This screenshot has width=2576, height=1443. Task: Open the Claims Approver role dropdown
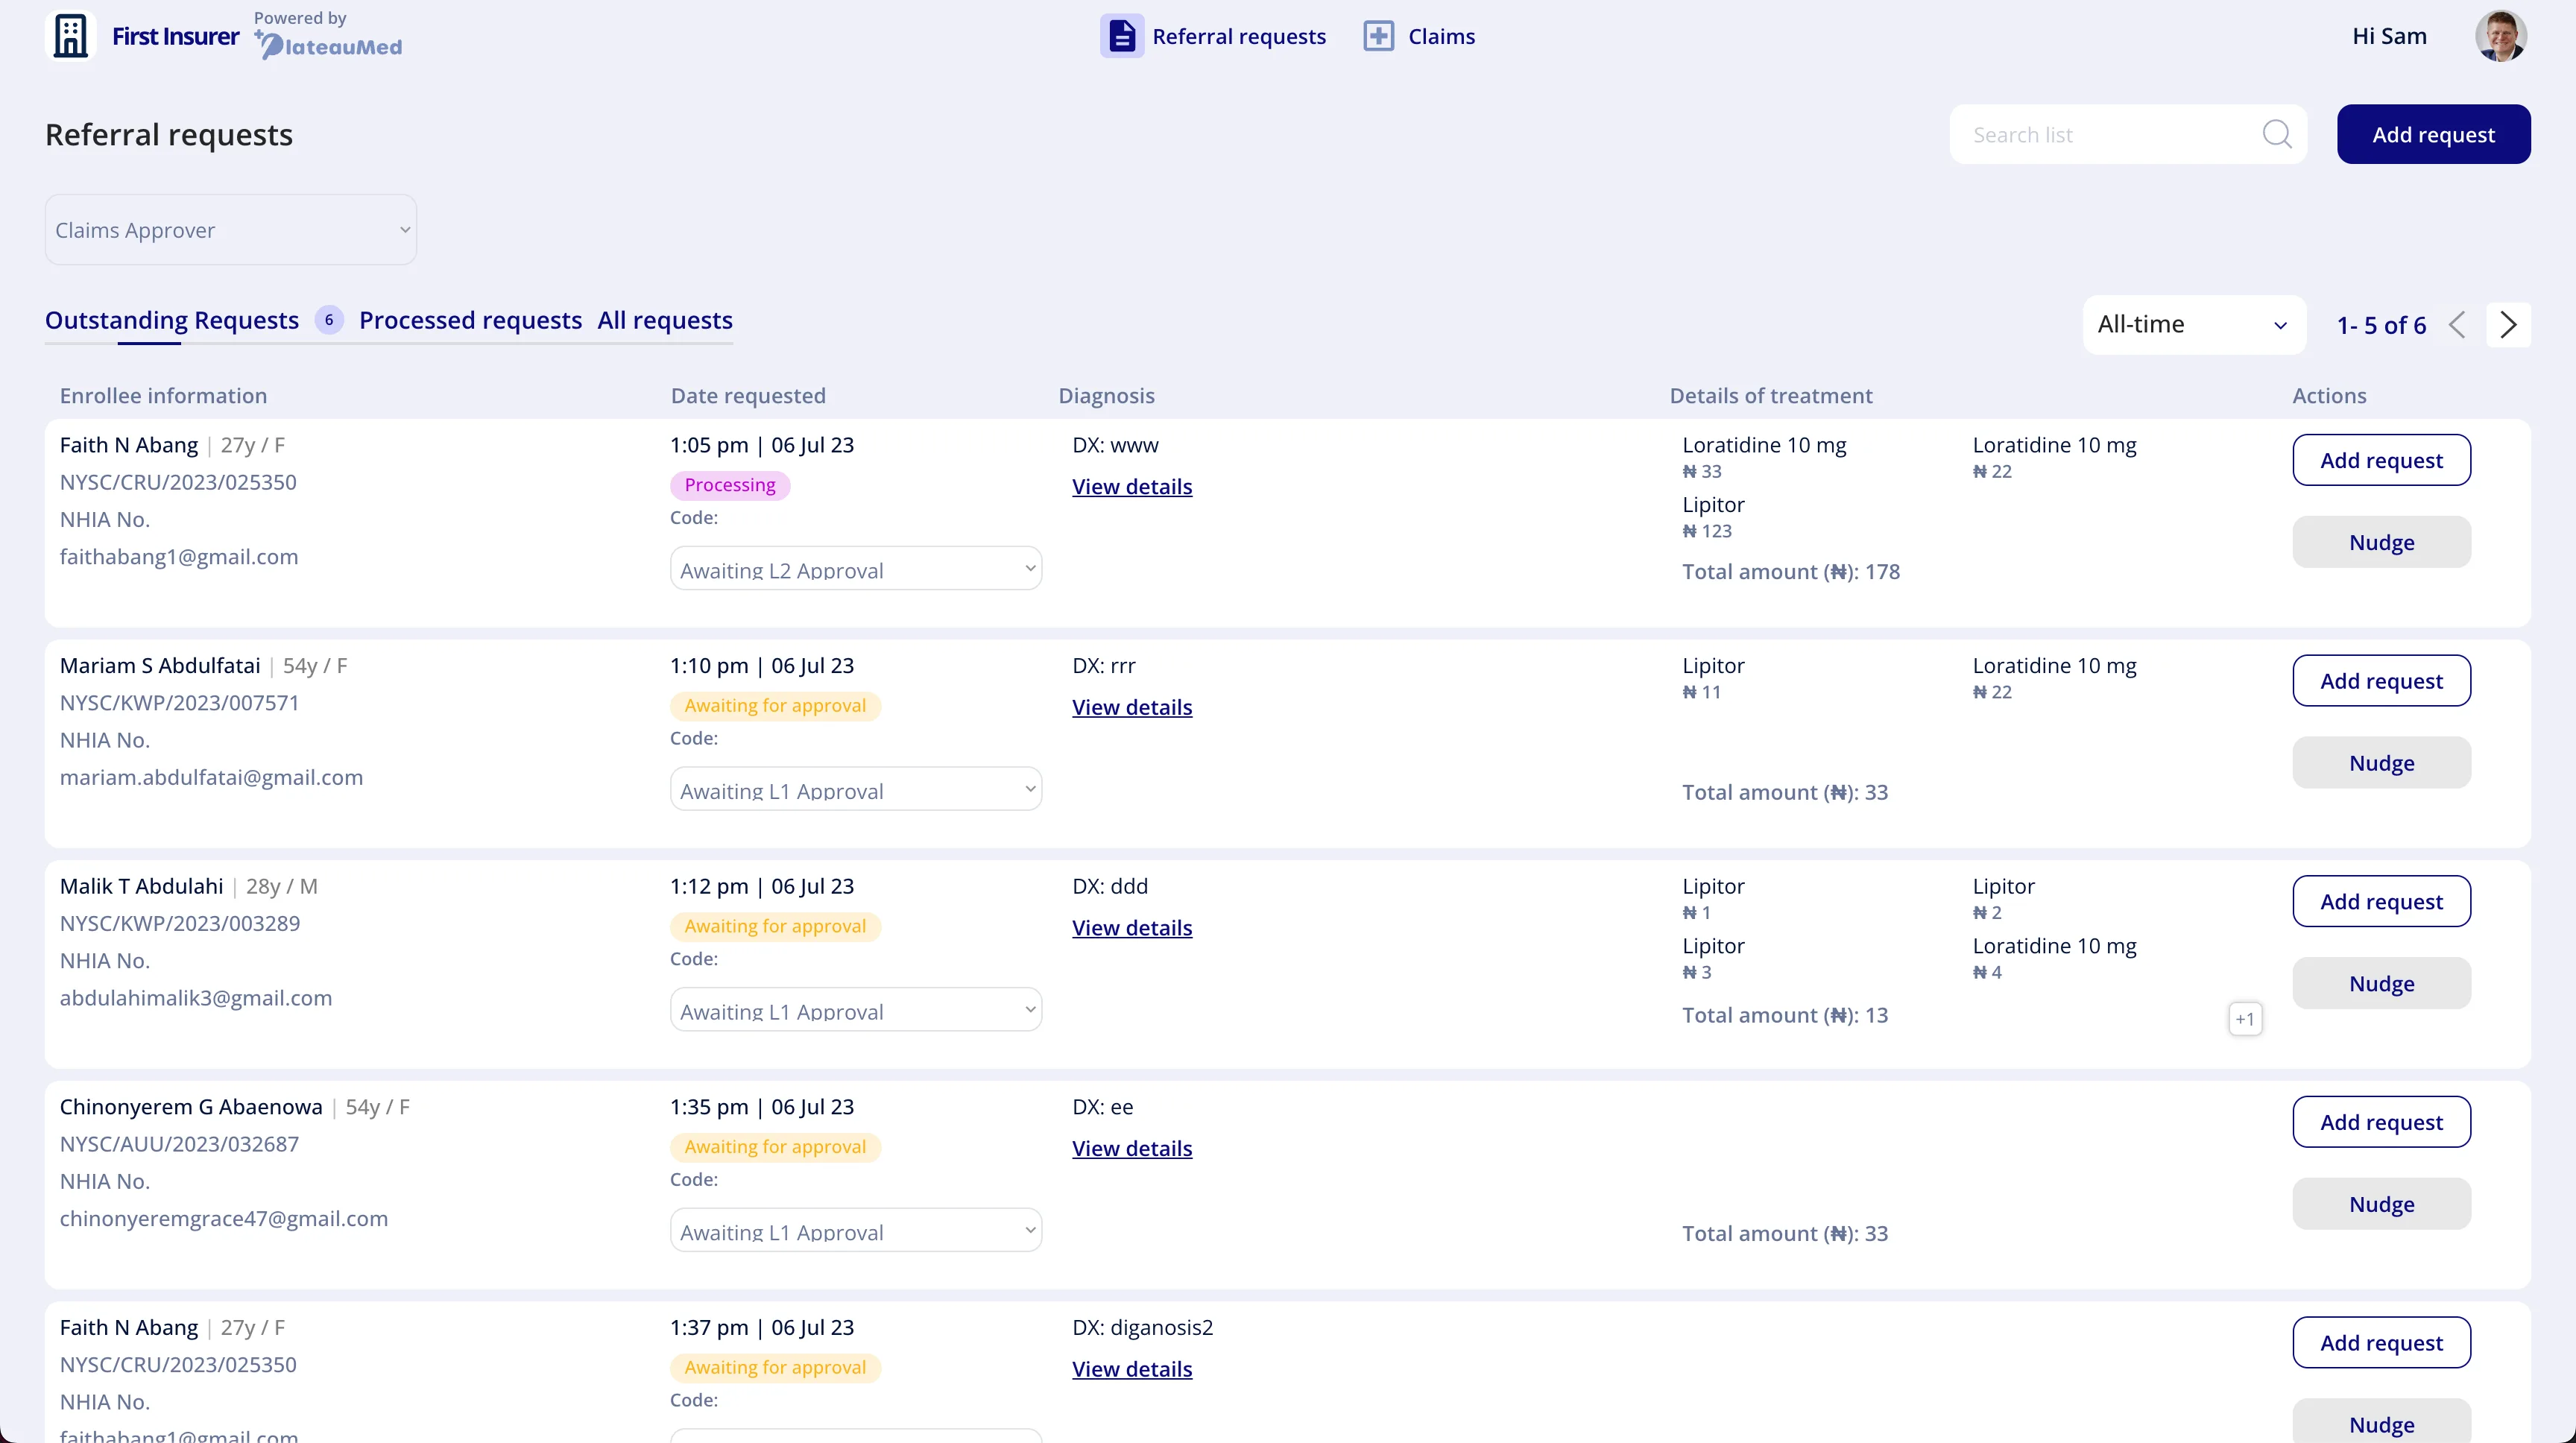point(231,230)
